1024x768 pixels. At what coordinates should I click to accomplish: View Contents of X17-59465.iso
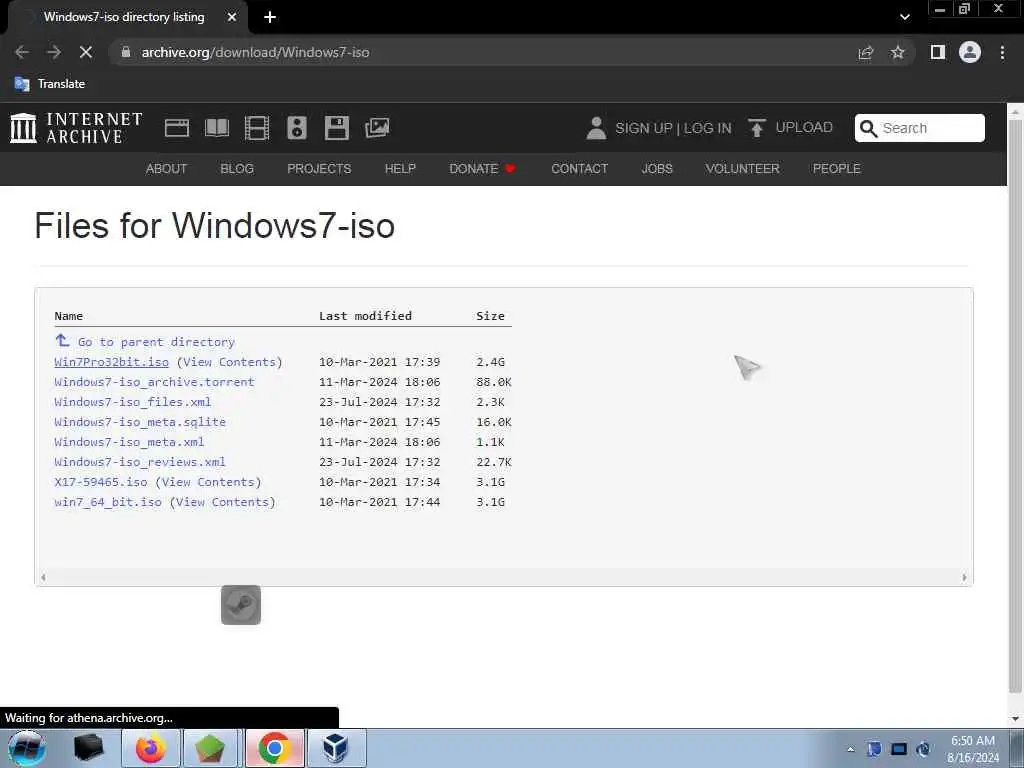point(208,482)
